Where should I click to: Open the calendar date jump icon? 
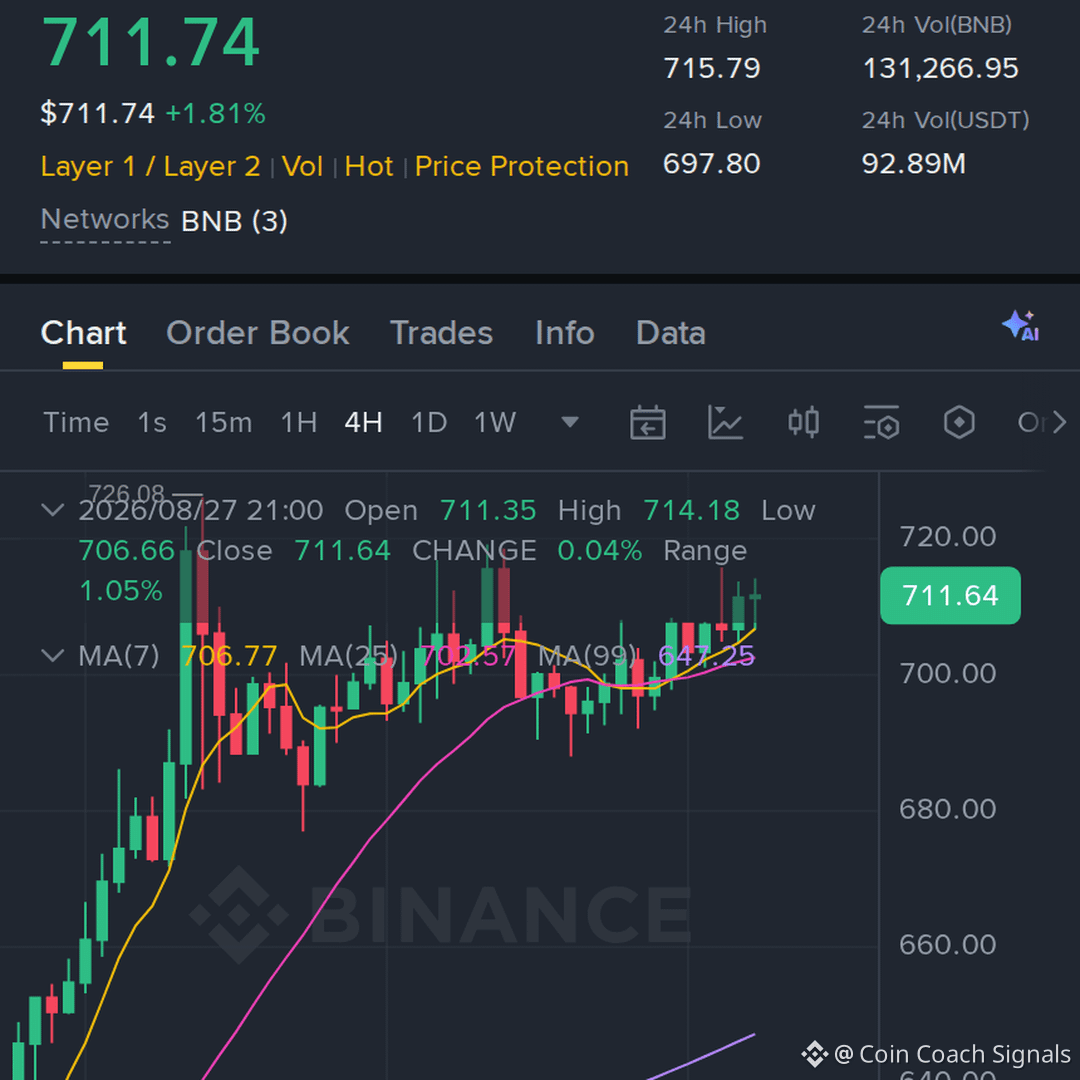[x=647, y=422]
